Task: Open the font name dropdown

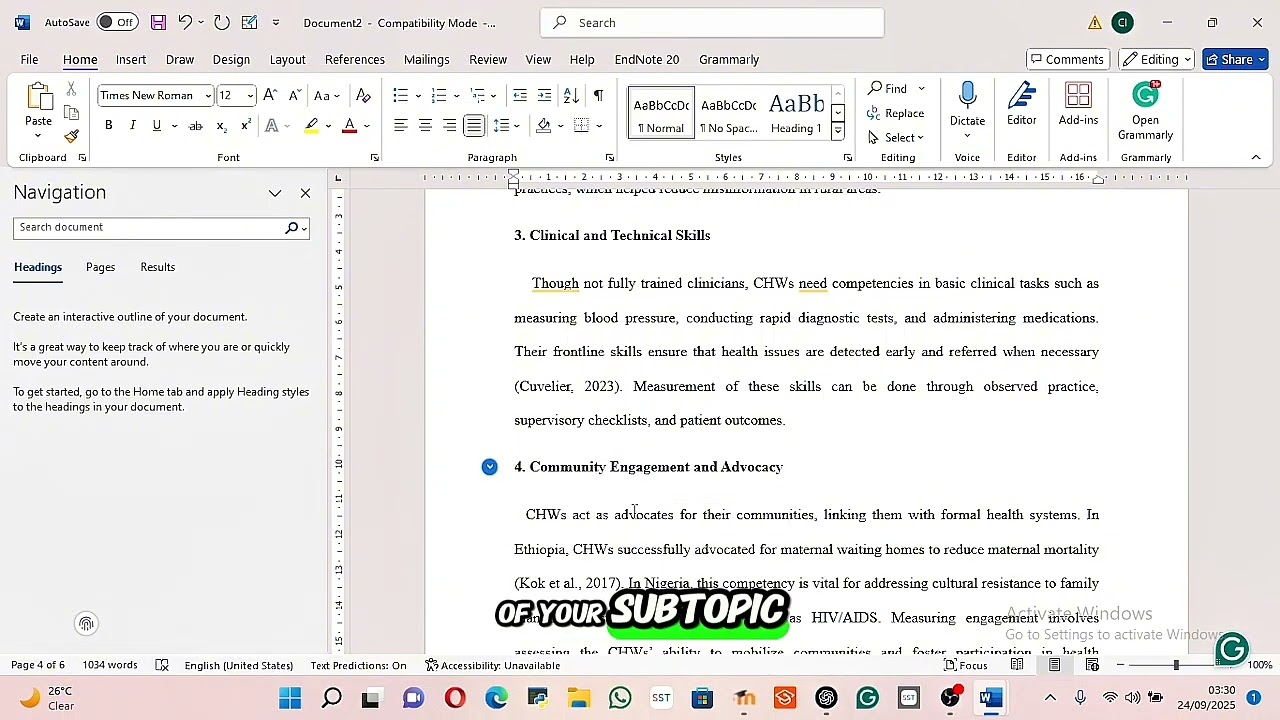Action: [x=208, y=96]
